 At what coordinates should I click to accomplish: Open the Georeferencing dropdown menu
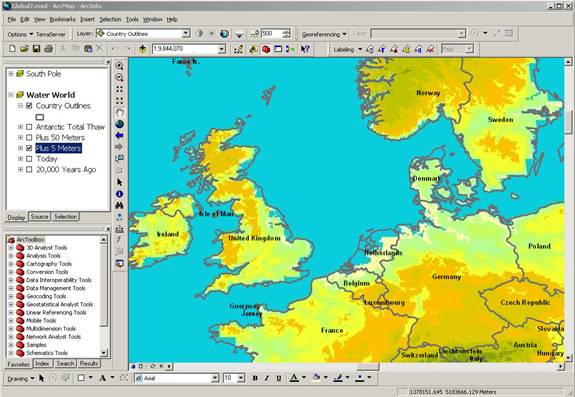pyautogui.click(x=324, y=34)
